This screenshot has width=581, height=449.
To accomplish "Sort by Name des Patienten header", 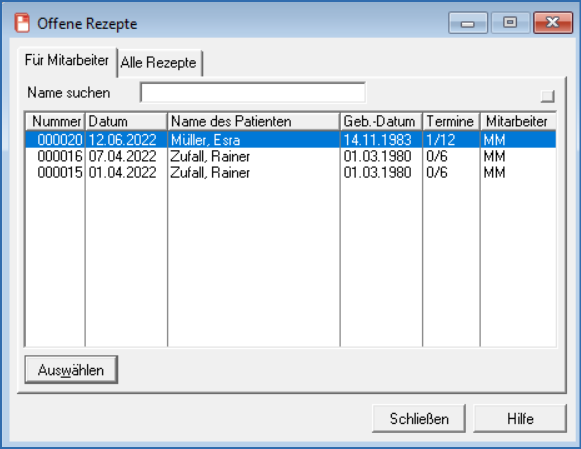I will pos(254,122).
